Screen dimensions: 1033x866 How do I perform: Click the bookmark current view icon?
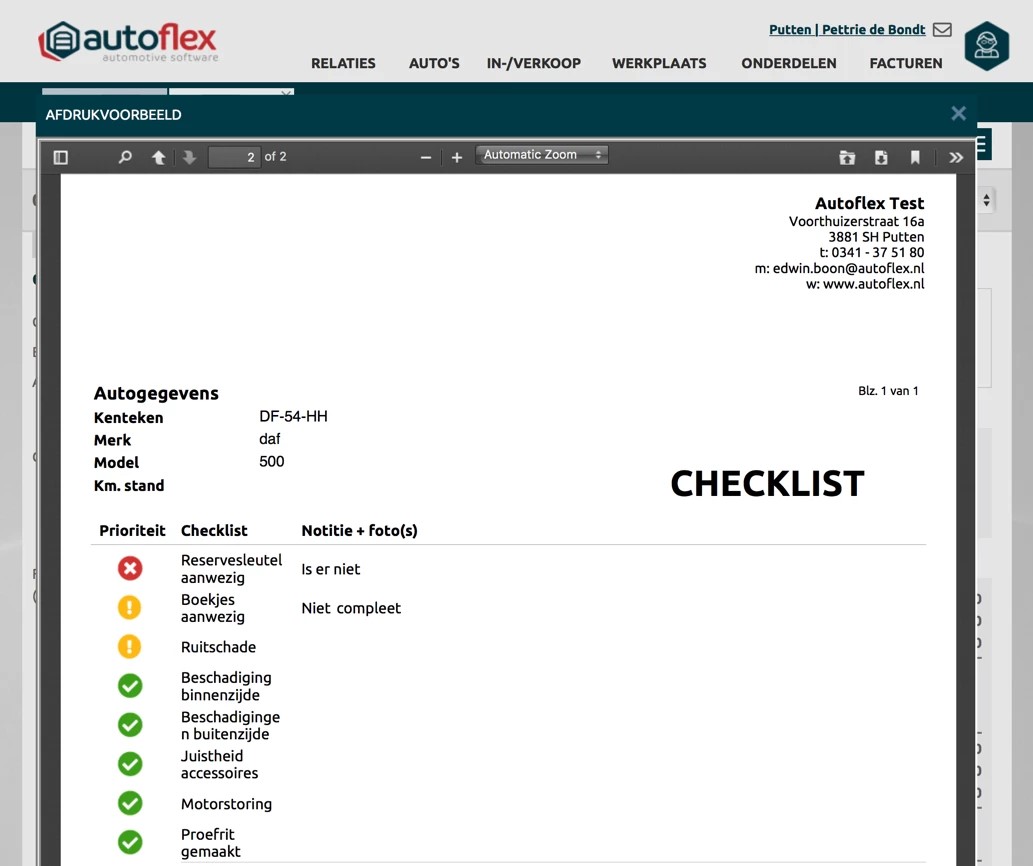[915, 157]
